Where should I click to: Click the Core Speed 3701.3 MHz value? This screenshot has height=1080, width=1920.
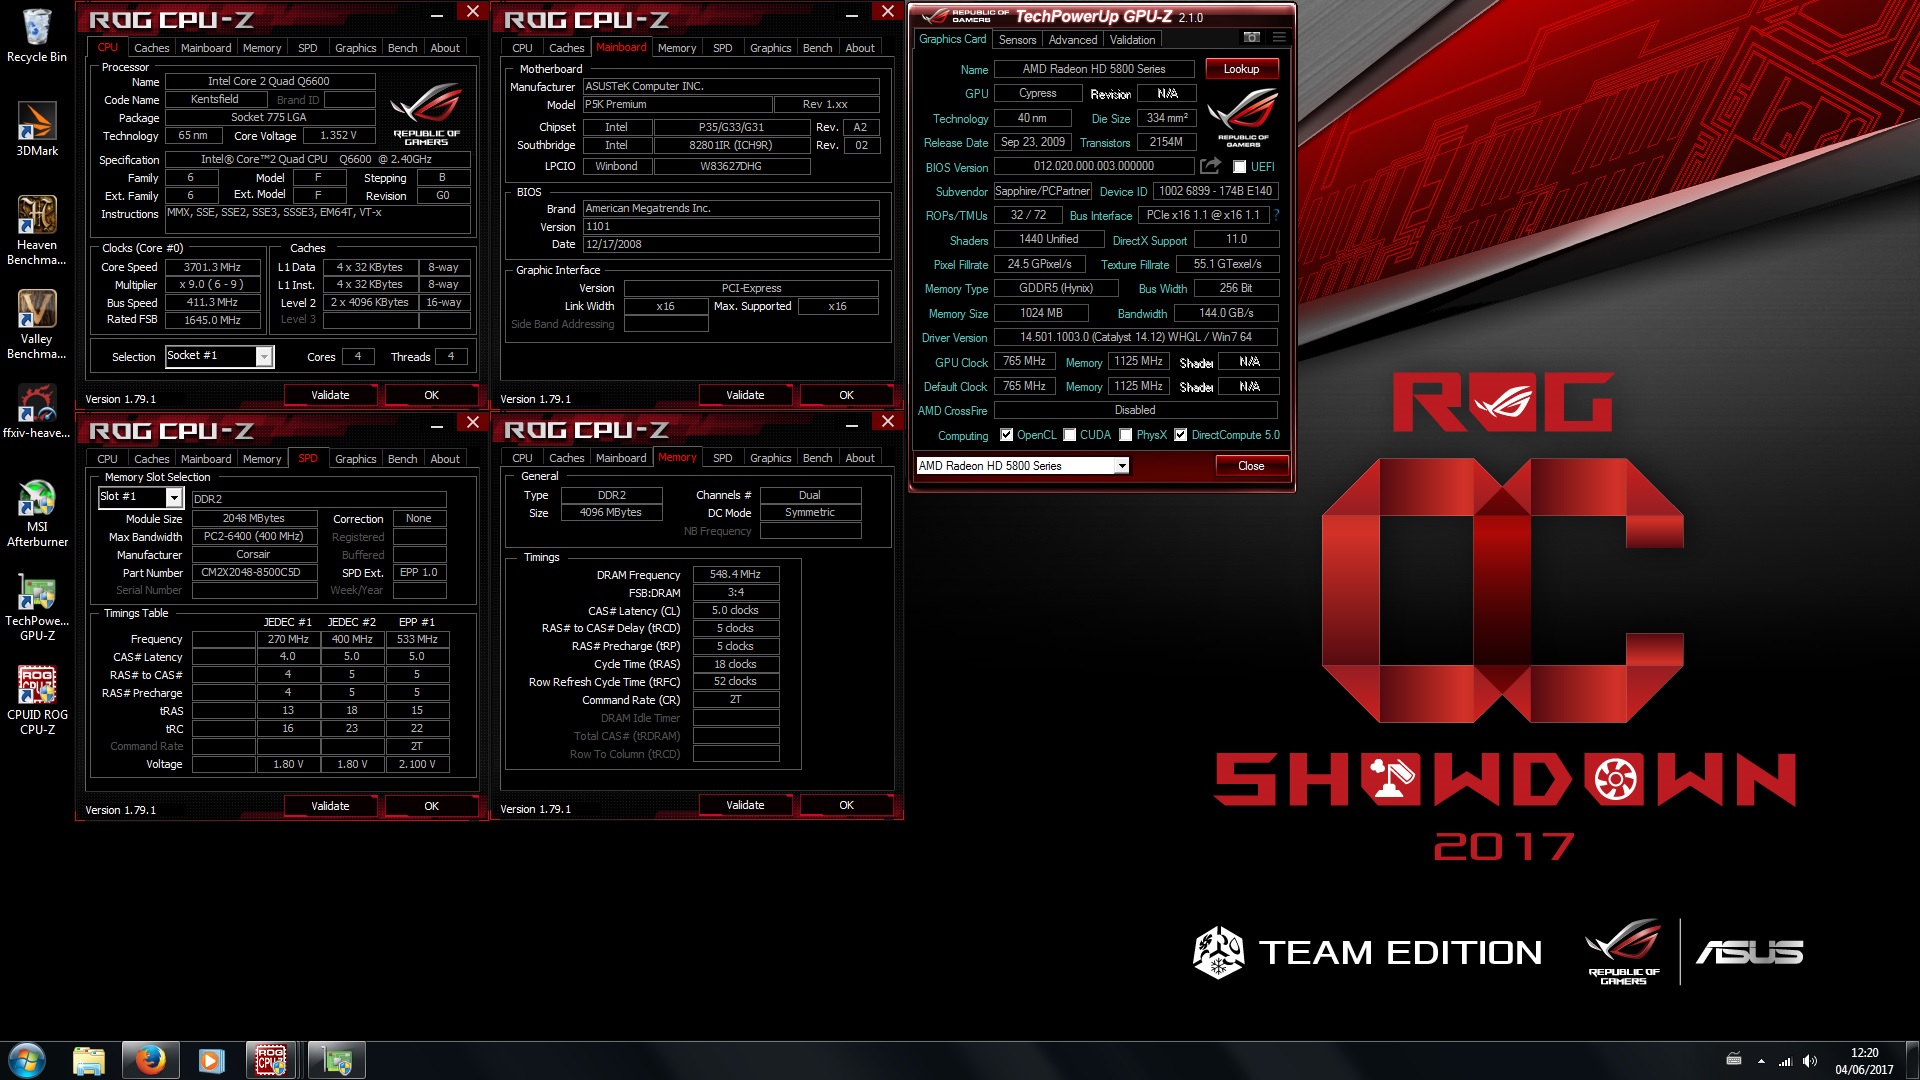(213, 267)
